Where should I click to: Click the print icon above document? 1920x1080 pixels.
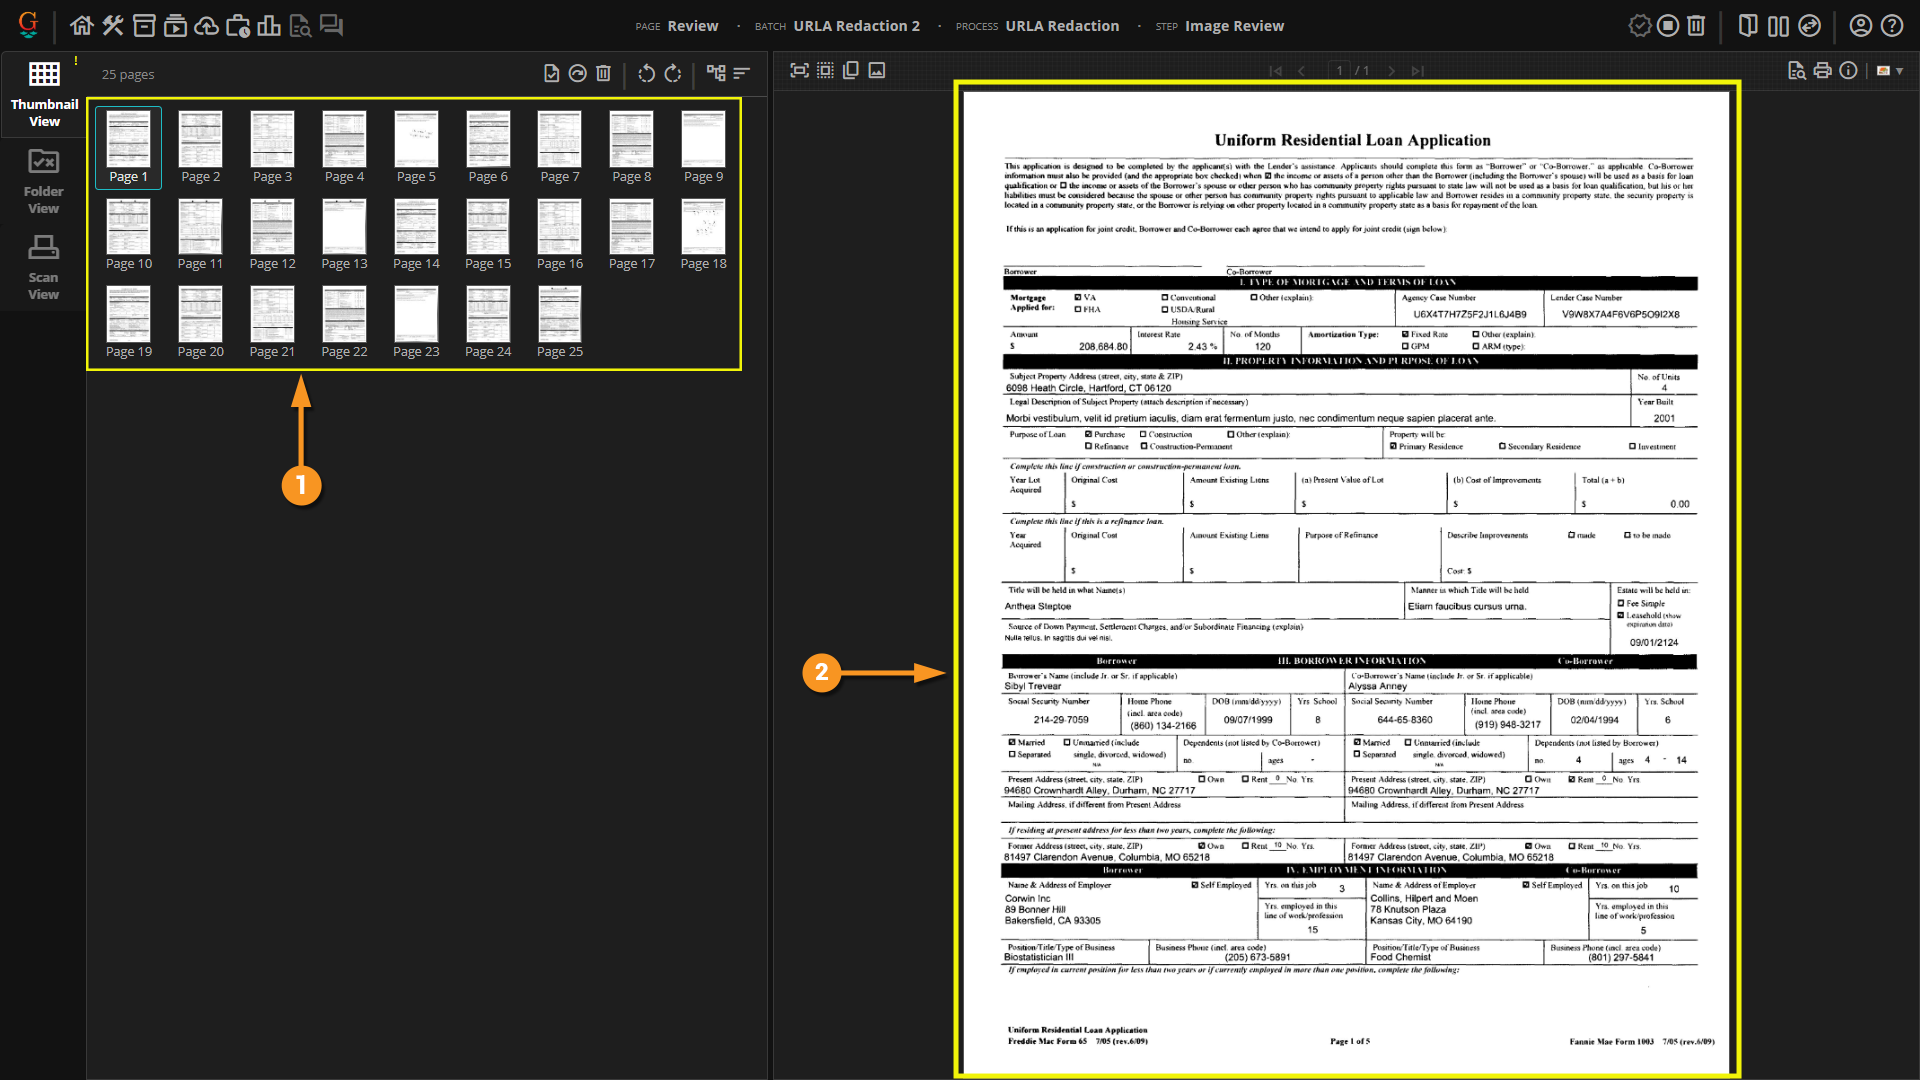coord(1822,71)
